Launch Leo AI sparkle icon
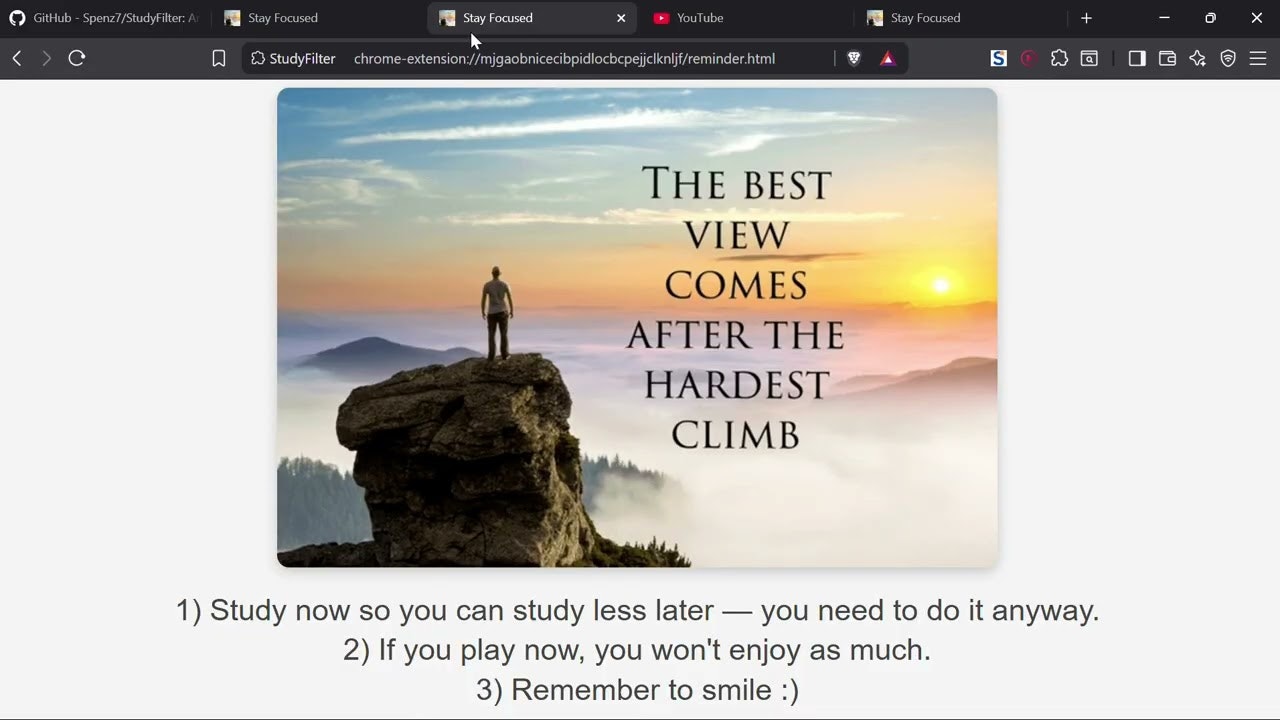 tap(1197, 58)
